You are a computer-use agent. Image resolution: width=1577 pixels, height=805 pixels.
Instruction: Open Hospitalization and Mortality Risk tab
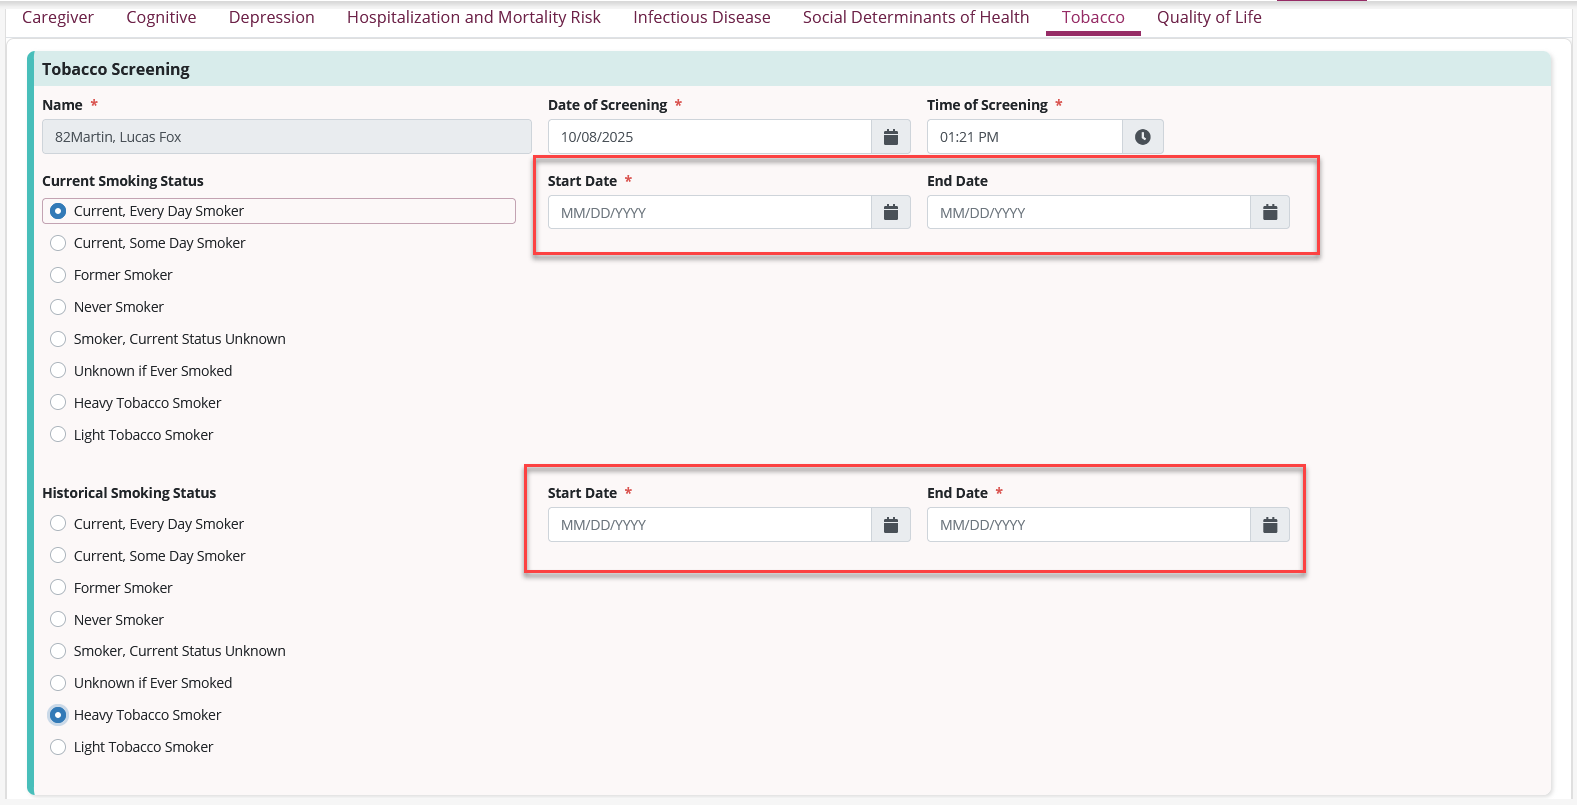(473, 17)
